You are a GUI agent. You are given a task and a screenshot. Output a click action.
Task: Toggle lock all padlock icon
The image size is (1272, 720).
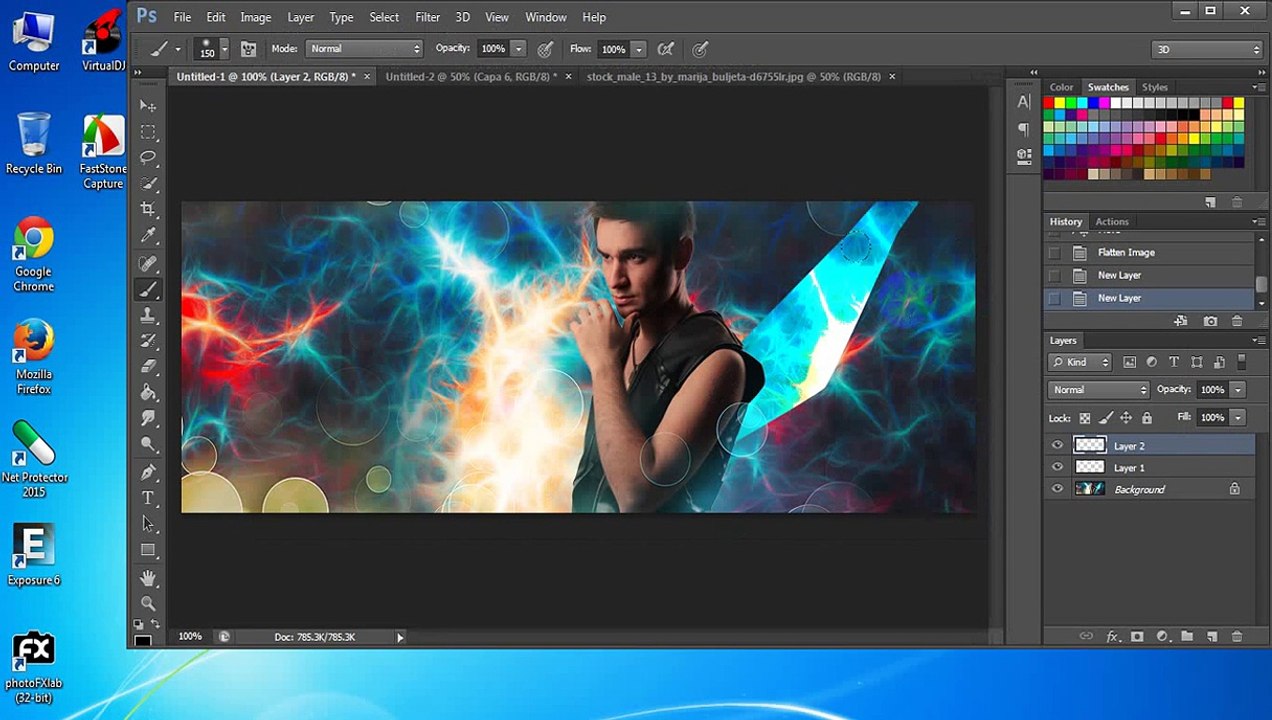click(1147, 418)
